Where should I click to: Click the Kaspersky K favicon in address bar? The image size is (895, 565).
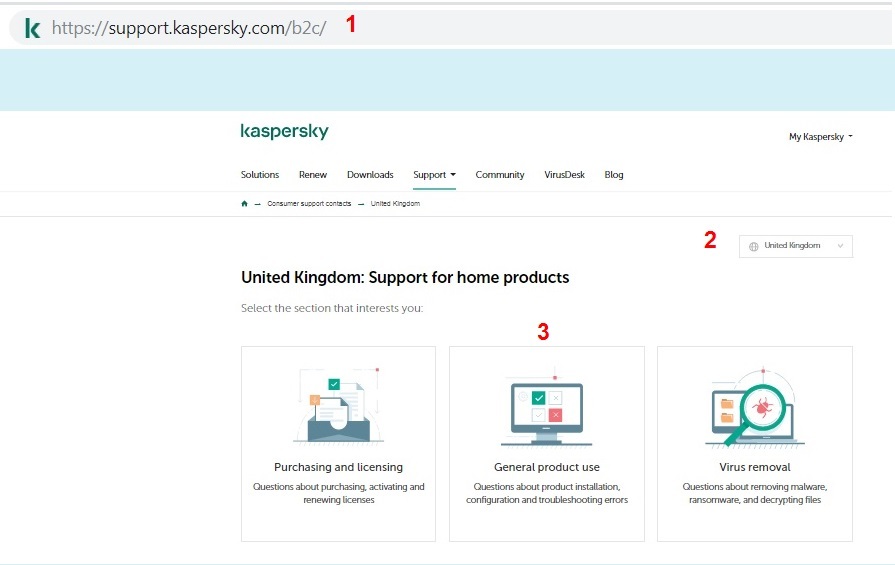pyautogui.click(x=33, y=28)
